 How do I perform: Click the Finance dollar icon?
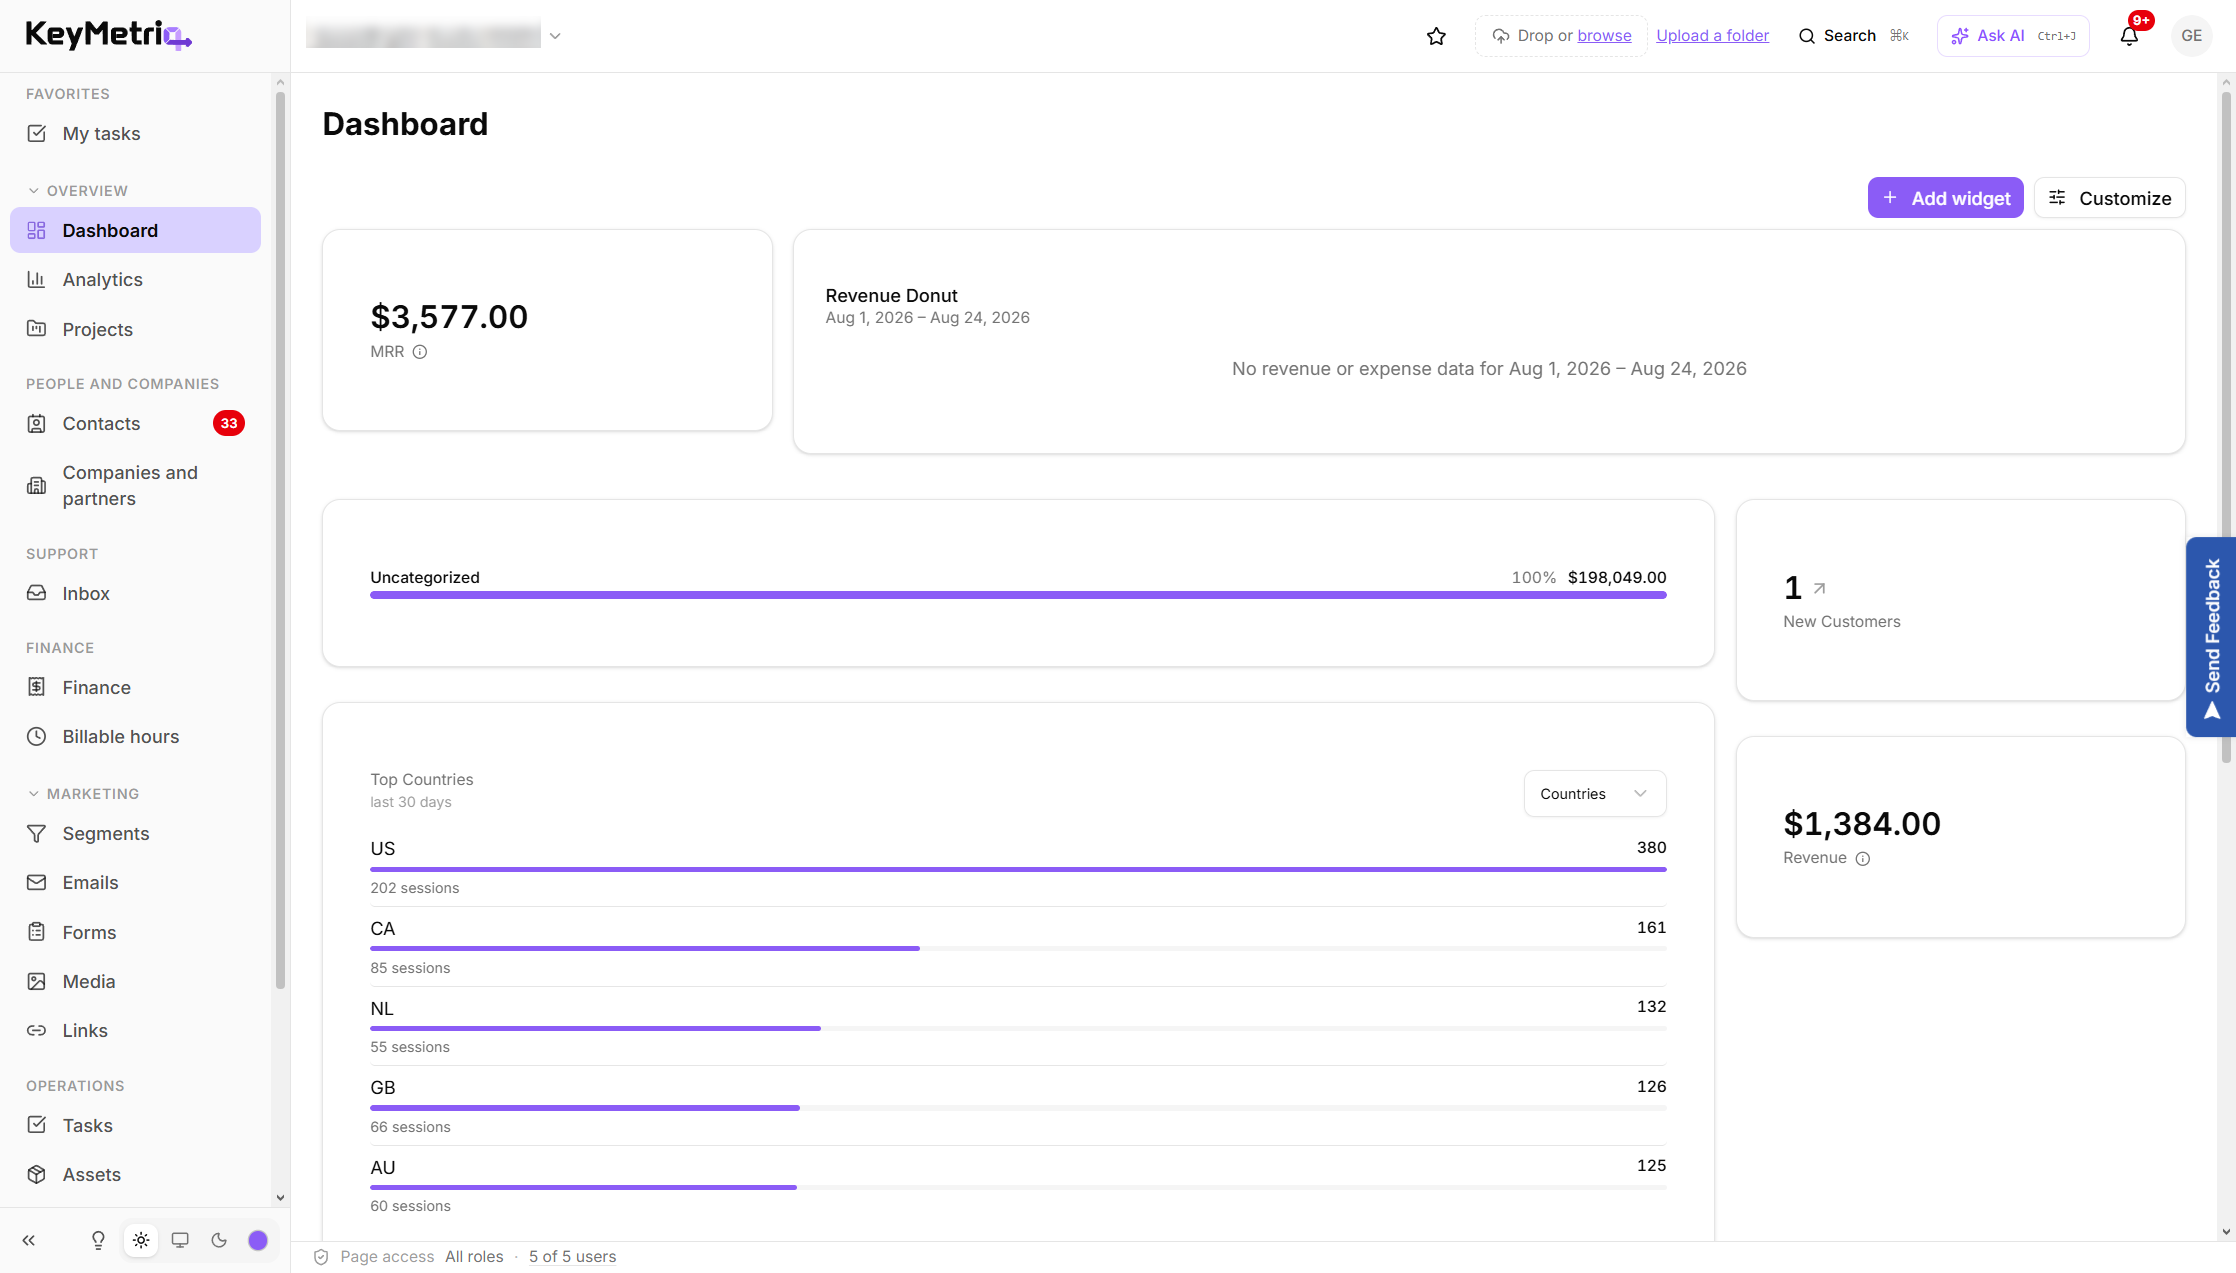click(x=37, y=687)
